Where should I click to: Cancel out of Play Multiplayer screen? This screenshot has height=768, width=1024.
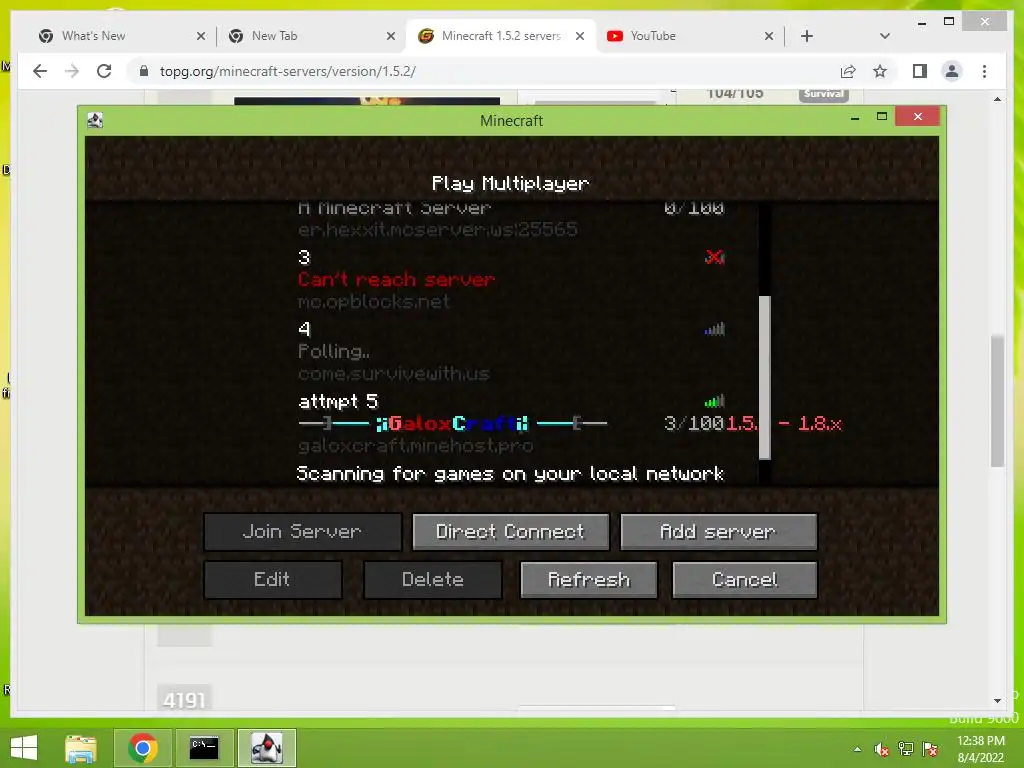(744, 580)
